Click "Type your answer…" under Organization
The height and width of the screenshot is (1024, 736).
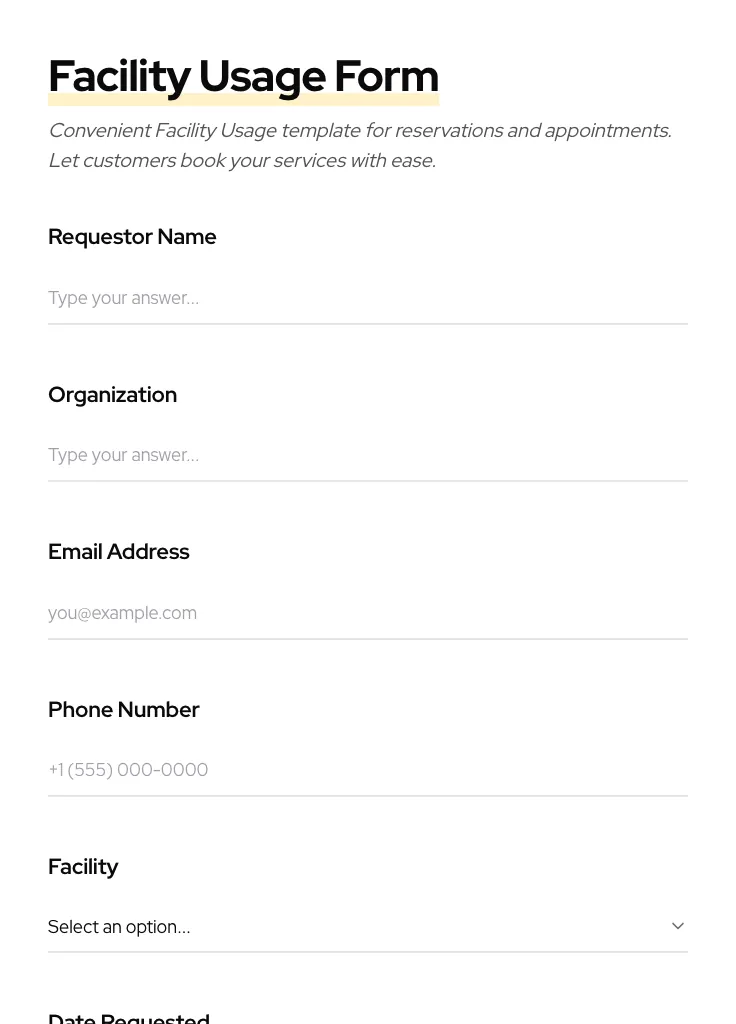coord(123,455)
